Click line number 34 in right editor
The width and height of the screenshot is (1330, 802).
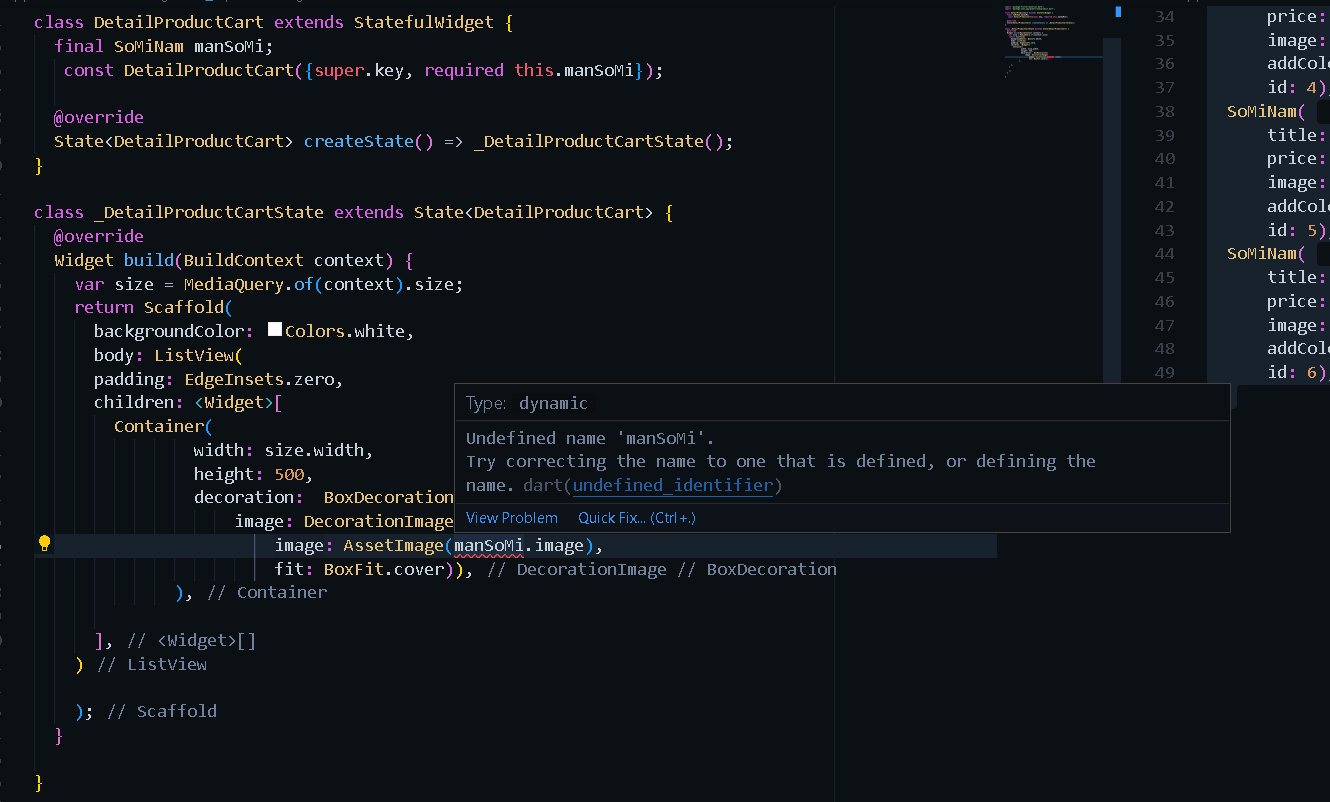pyautogui.click(x=1164, y=17)
